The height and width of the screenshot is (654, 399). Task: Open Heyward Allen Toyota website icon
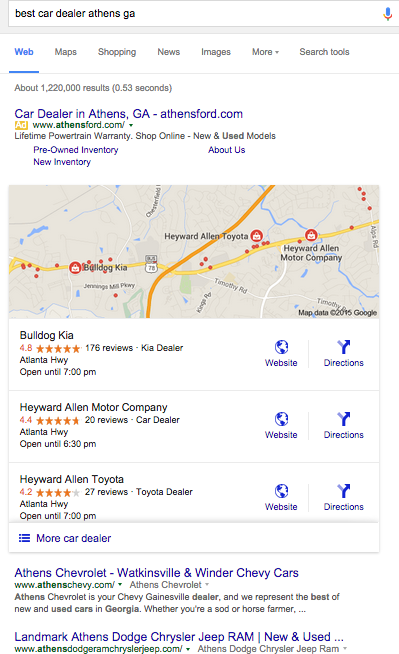pyautogui.click(x=281, y=491)
